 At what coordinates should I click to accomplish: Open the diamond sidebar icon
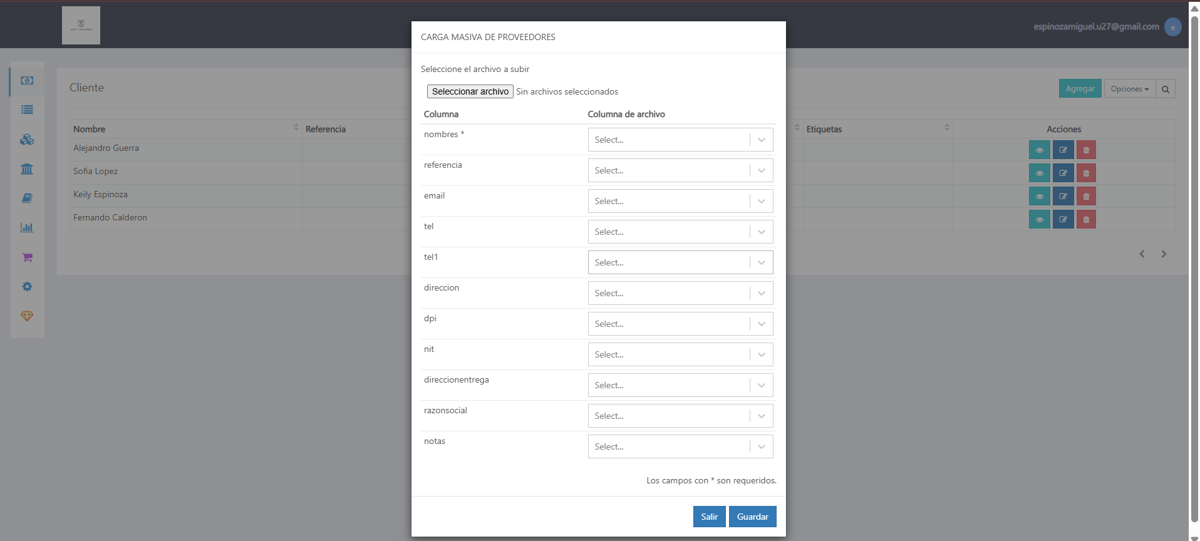[x=27, y=316]
